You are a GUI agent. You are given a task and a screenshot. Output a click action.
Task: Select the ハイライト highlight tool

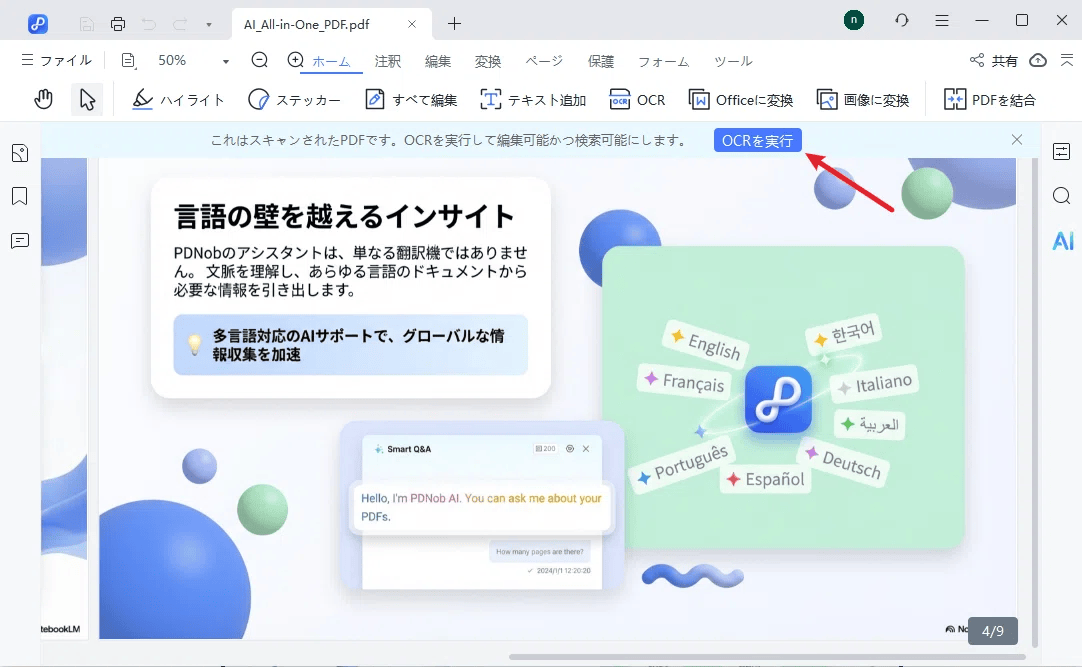178,99
